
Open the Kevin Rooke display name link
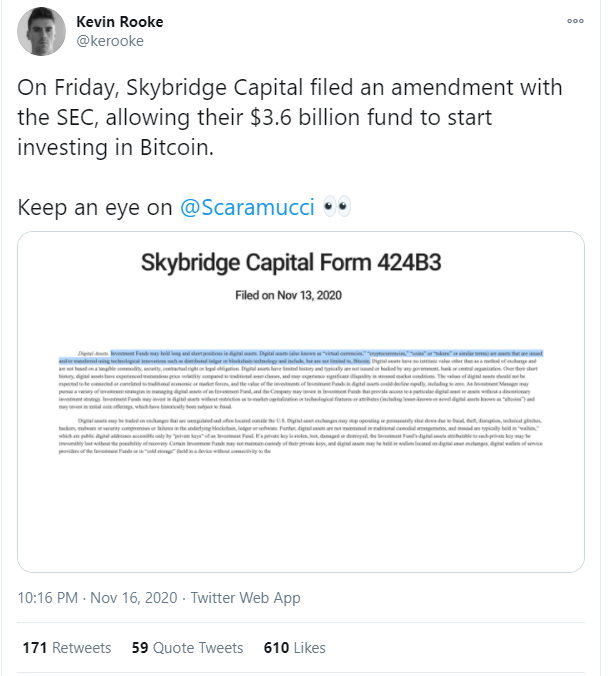tap(121, 21)
